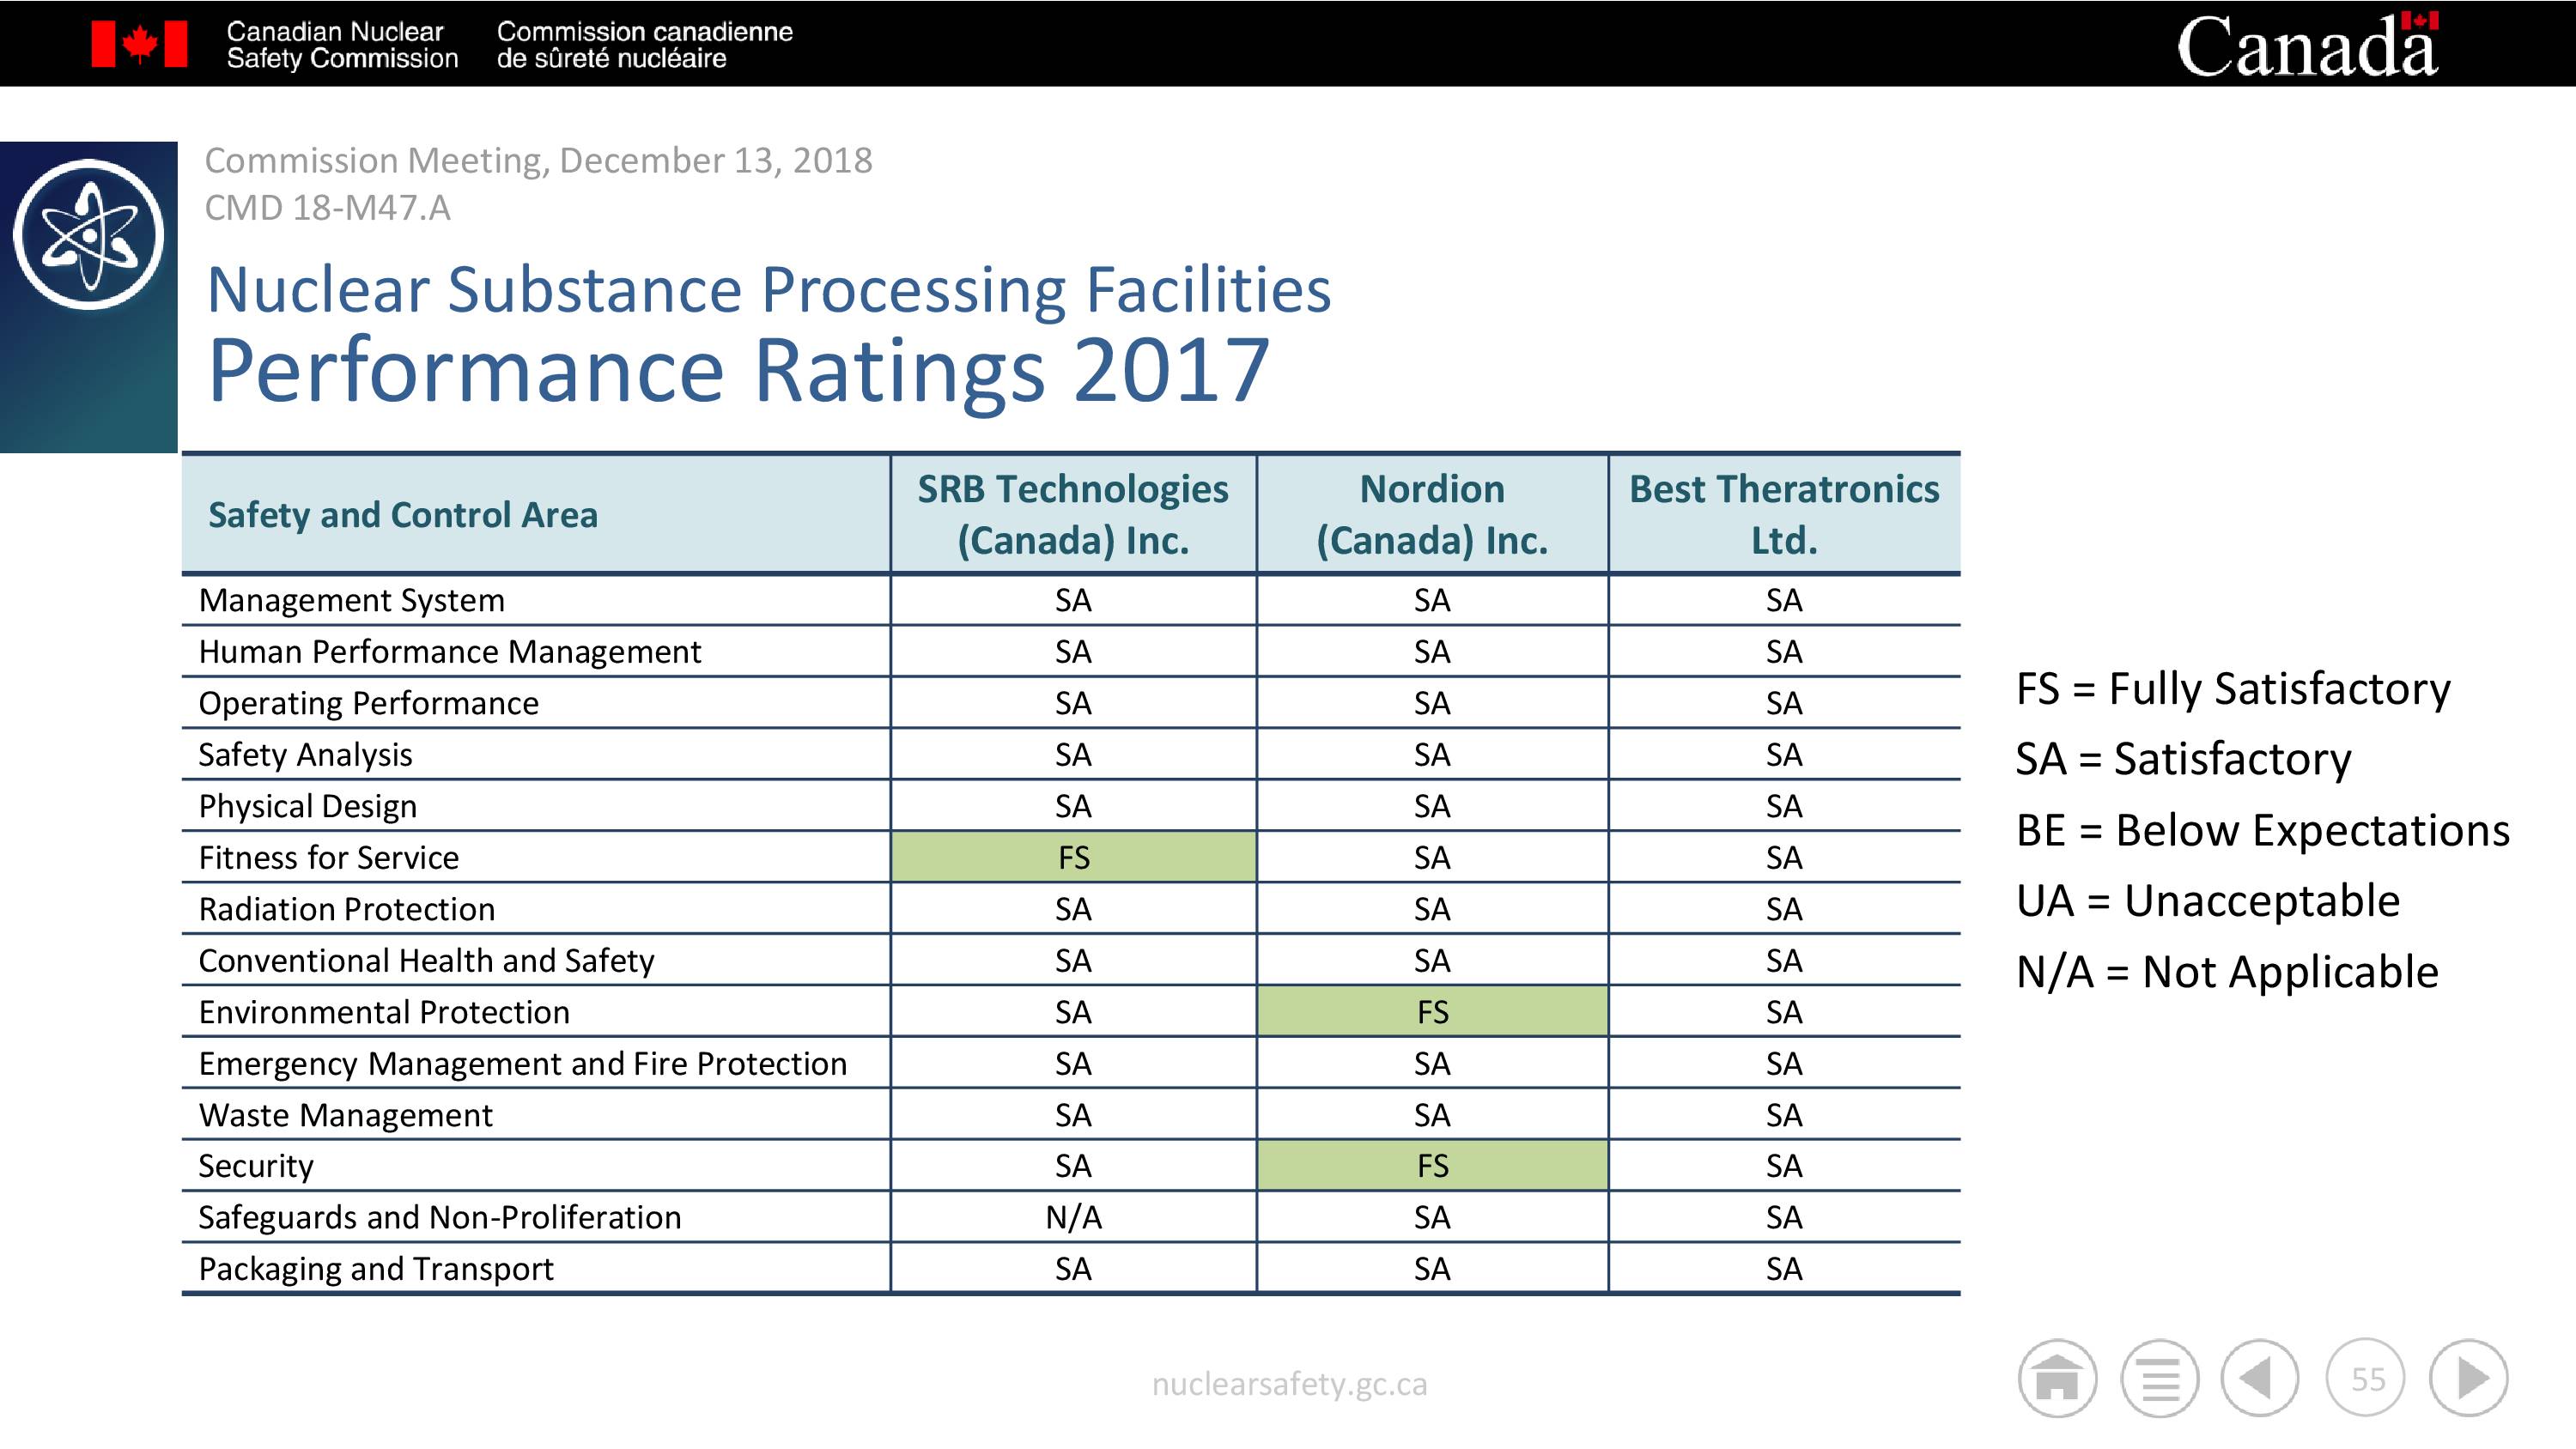Click the green FS cell in Security row
2576x1449 pixels.
[x=1432, y=1166]
